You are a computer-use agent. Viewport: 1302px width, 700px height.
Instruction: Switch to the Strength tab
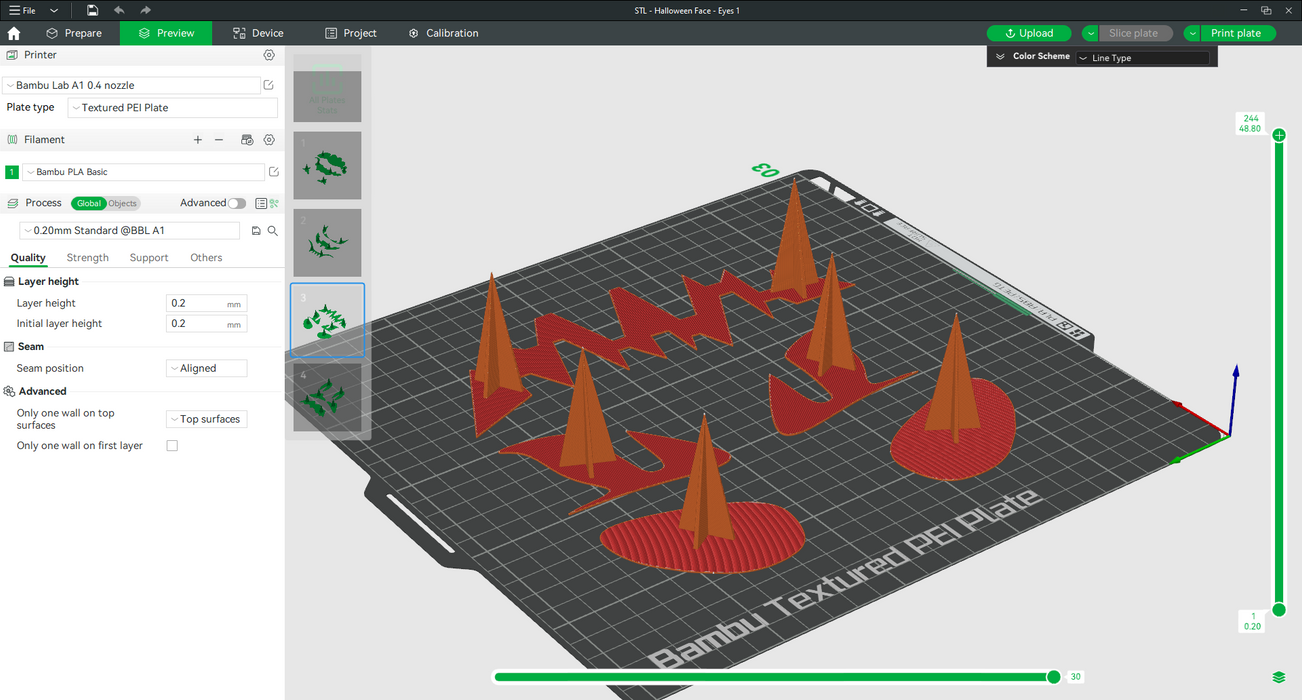coord(88,258)
